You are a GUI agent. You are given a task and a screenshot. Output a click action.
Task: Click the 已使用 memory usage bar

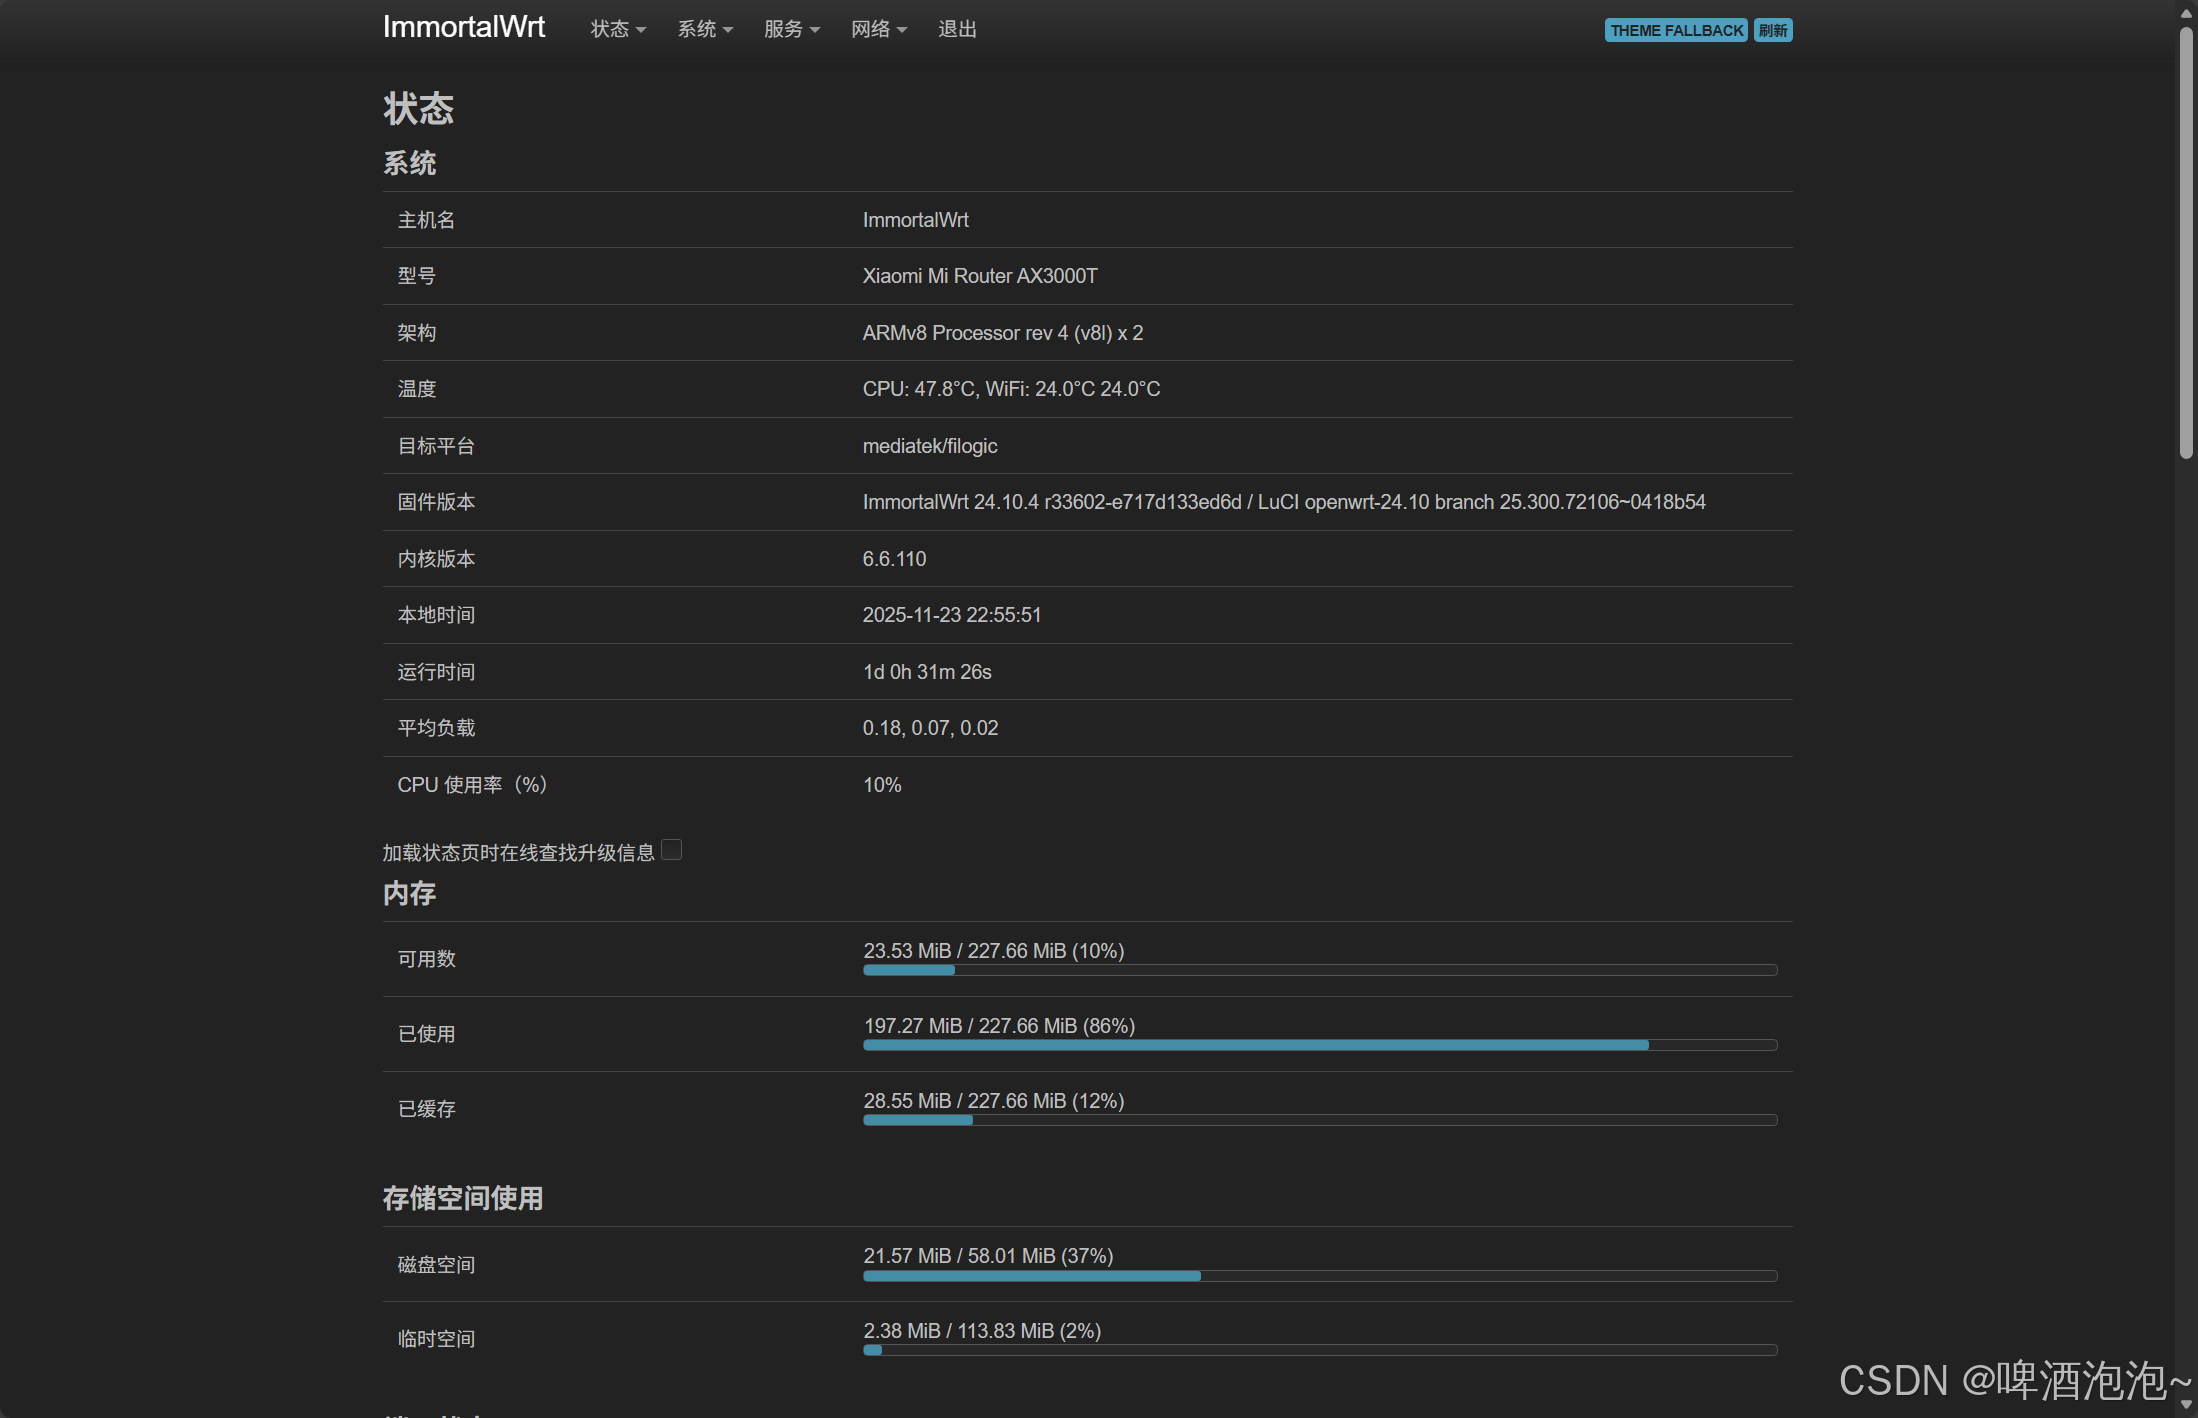[x=1319, y=1045]
